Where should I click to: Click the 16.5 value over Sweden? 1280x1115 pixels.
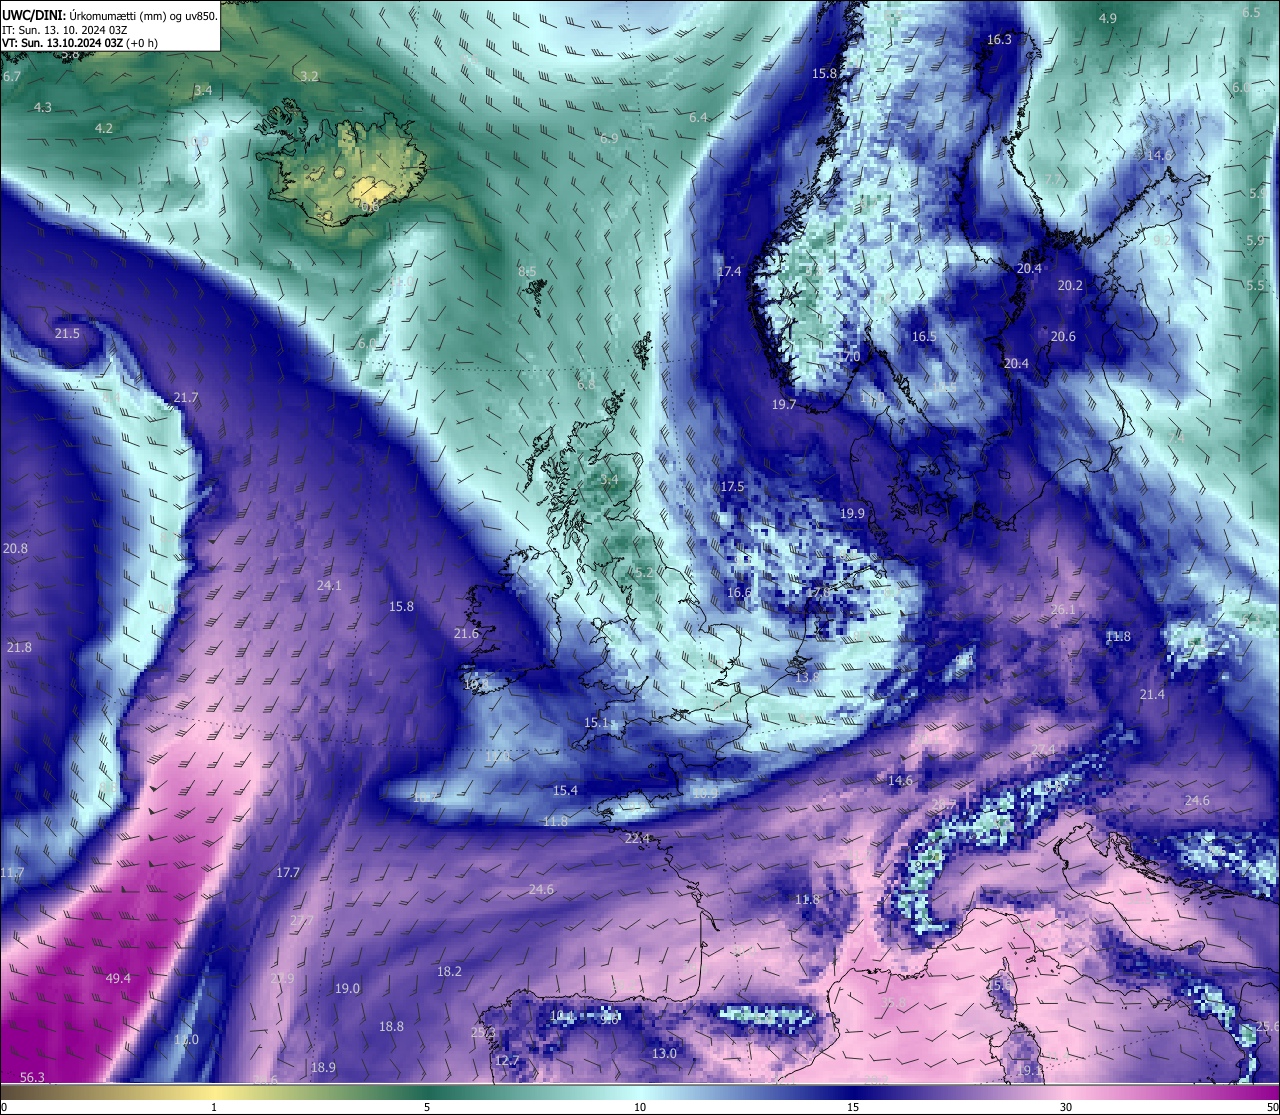click(924, 337)
